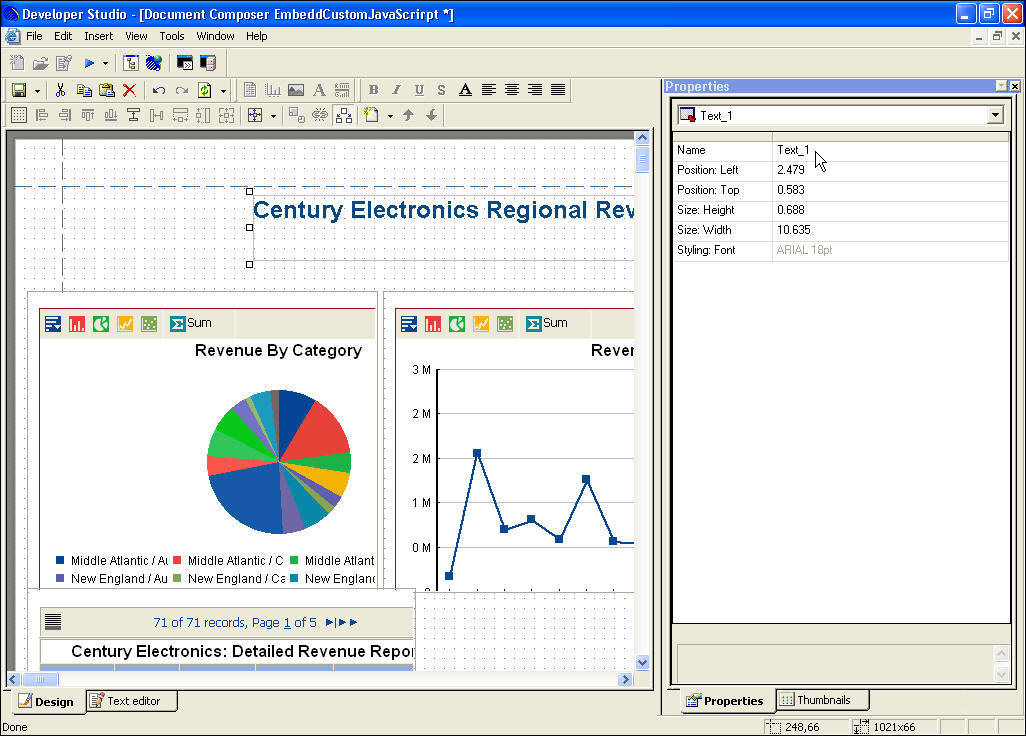
Task: Click the Insert Image toolbar icon
Action: [296, 90]
